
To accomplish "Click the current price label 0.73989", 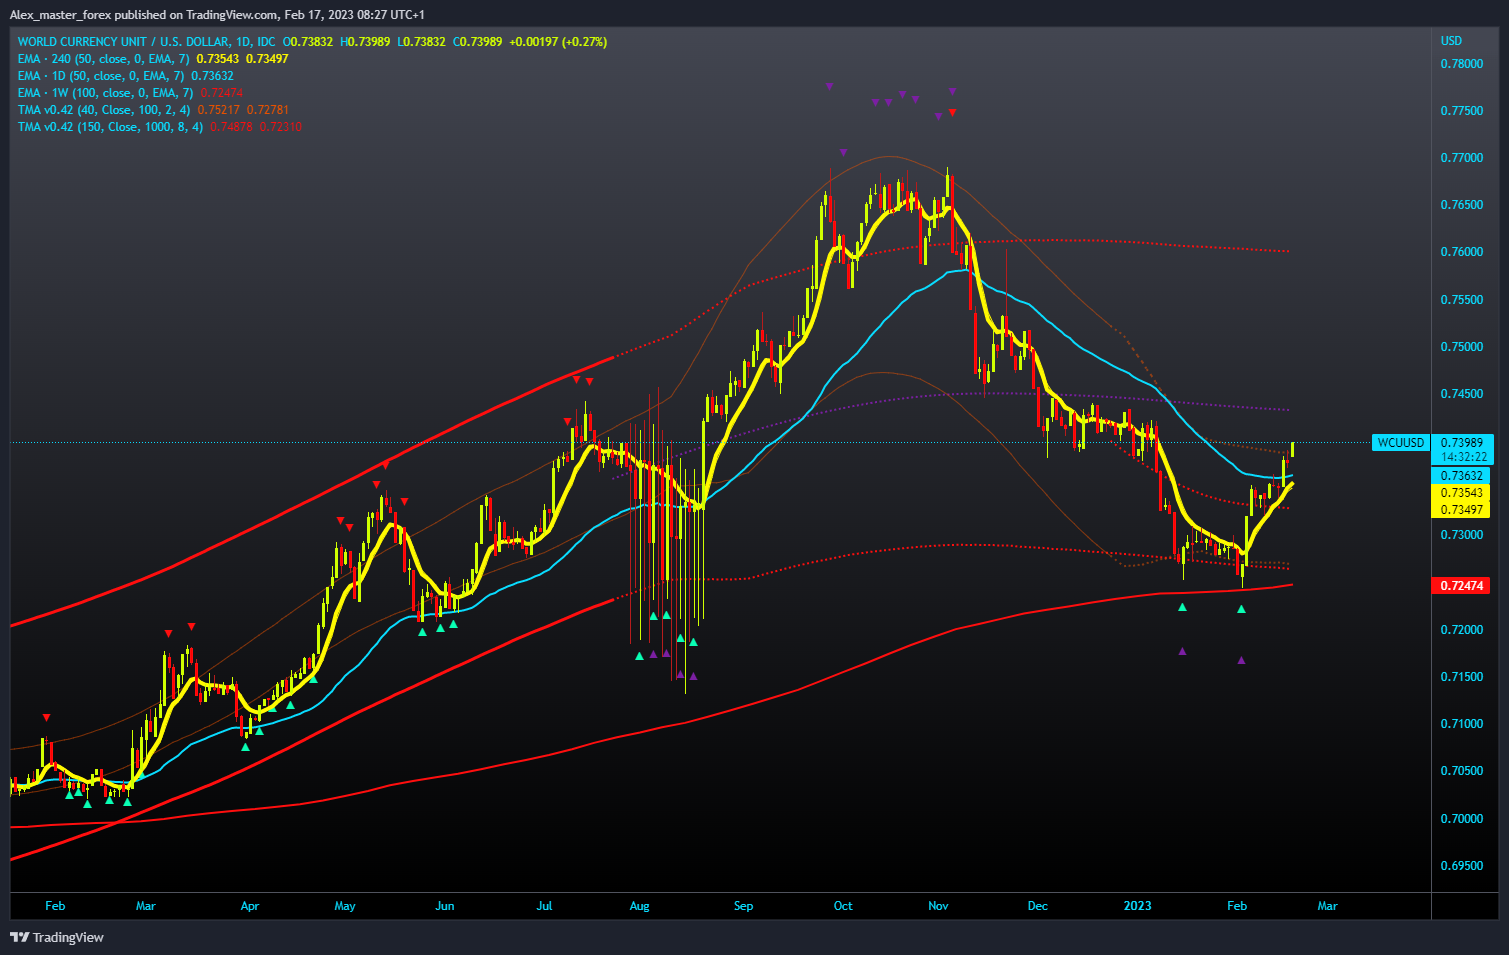I will [1462, 442].
